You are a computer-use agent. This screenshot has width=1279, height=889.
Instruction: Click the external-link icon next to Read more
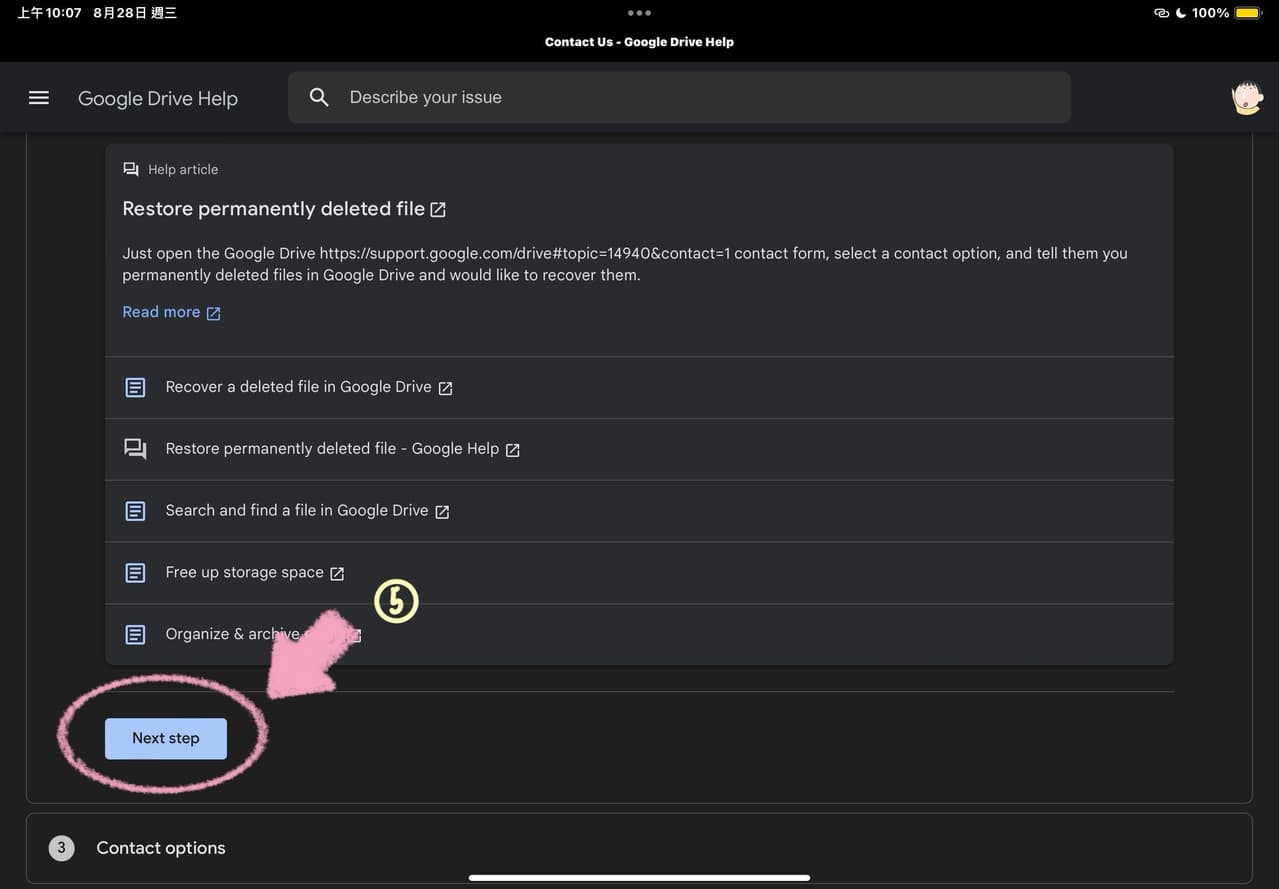click(213, 313)
